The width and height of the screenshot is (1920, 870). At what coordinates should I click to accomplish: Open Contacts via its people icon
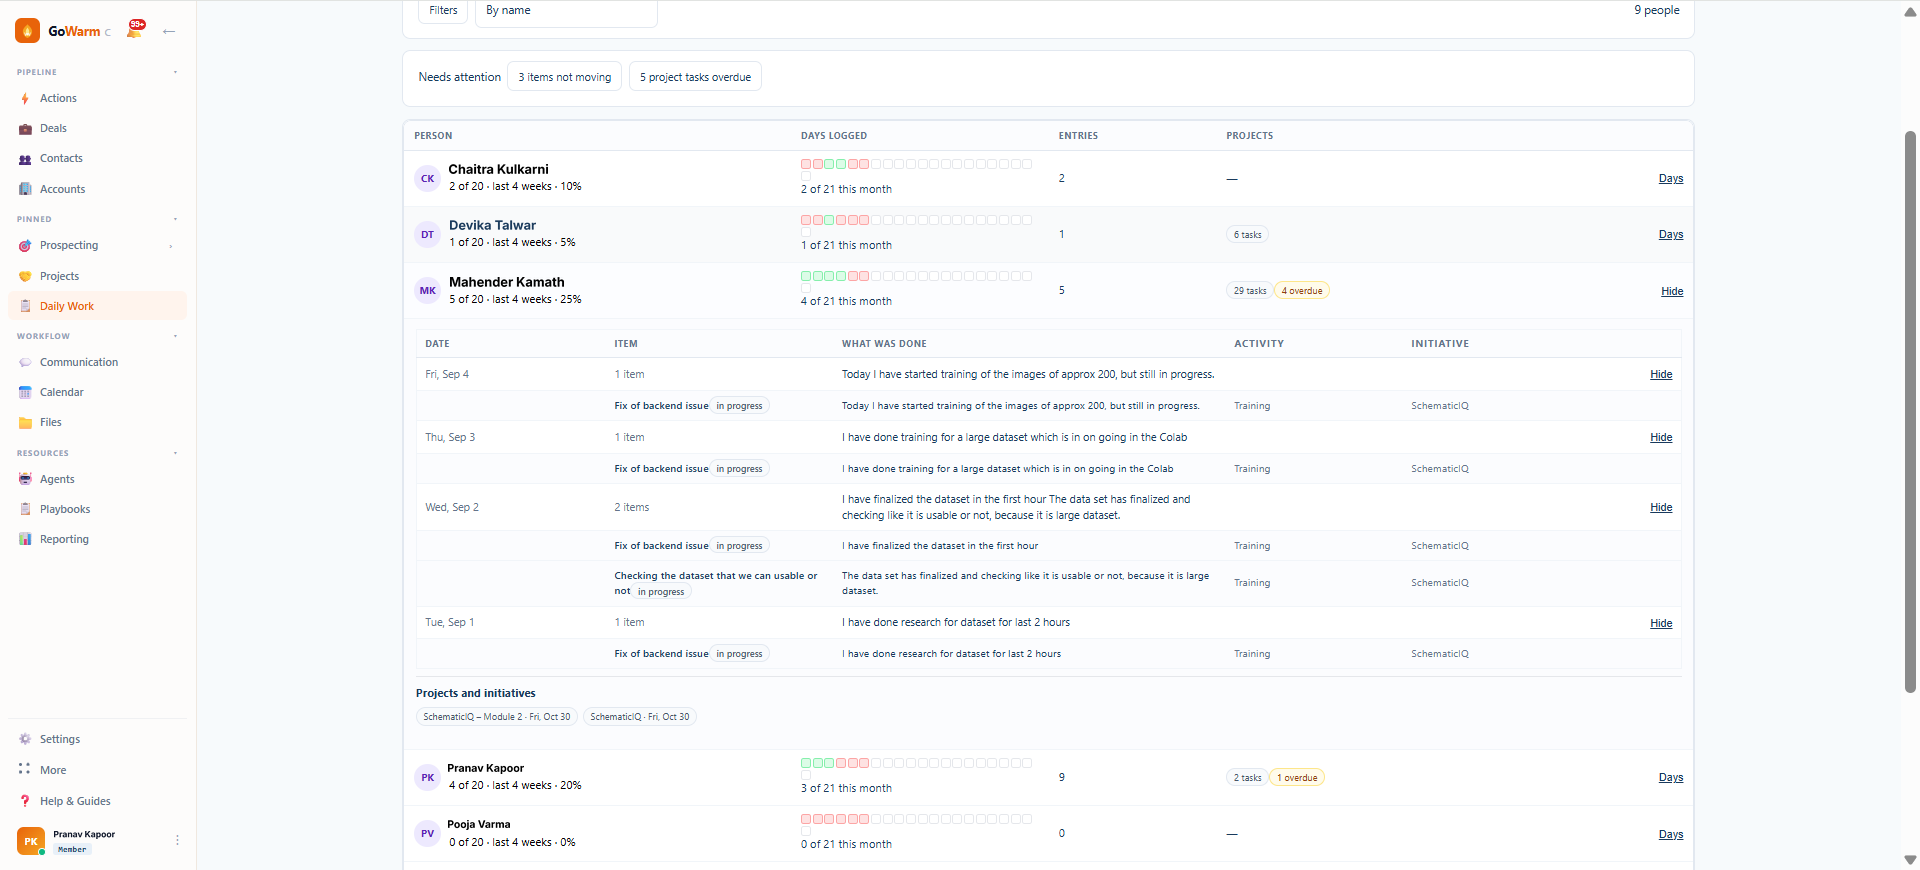coord(25,159)
